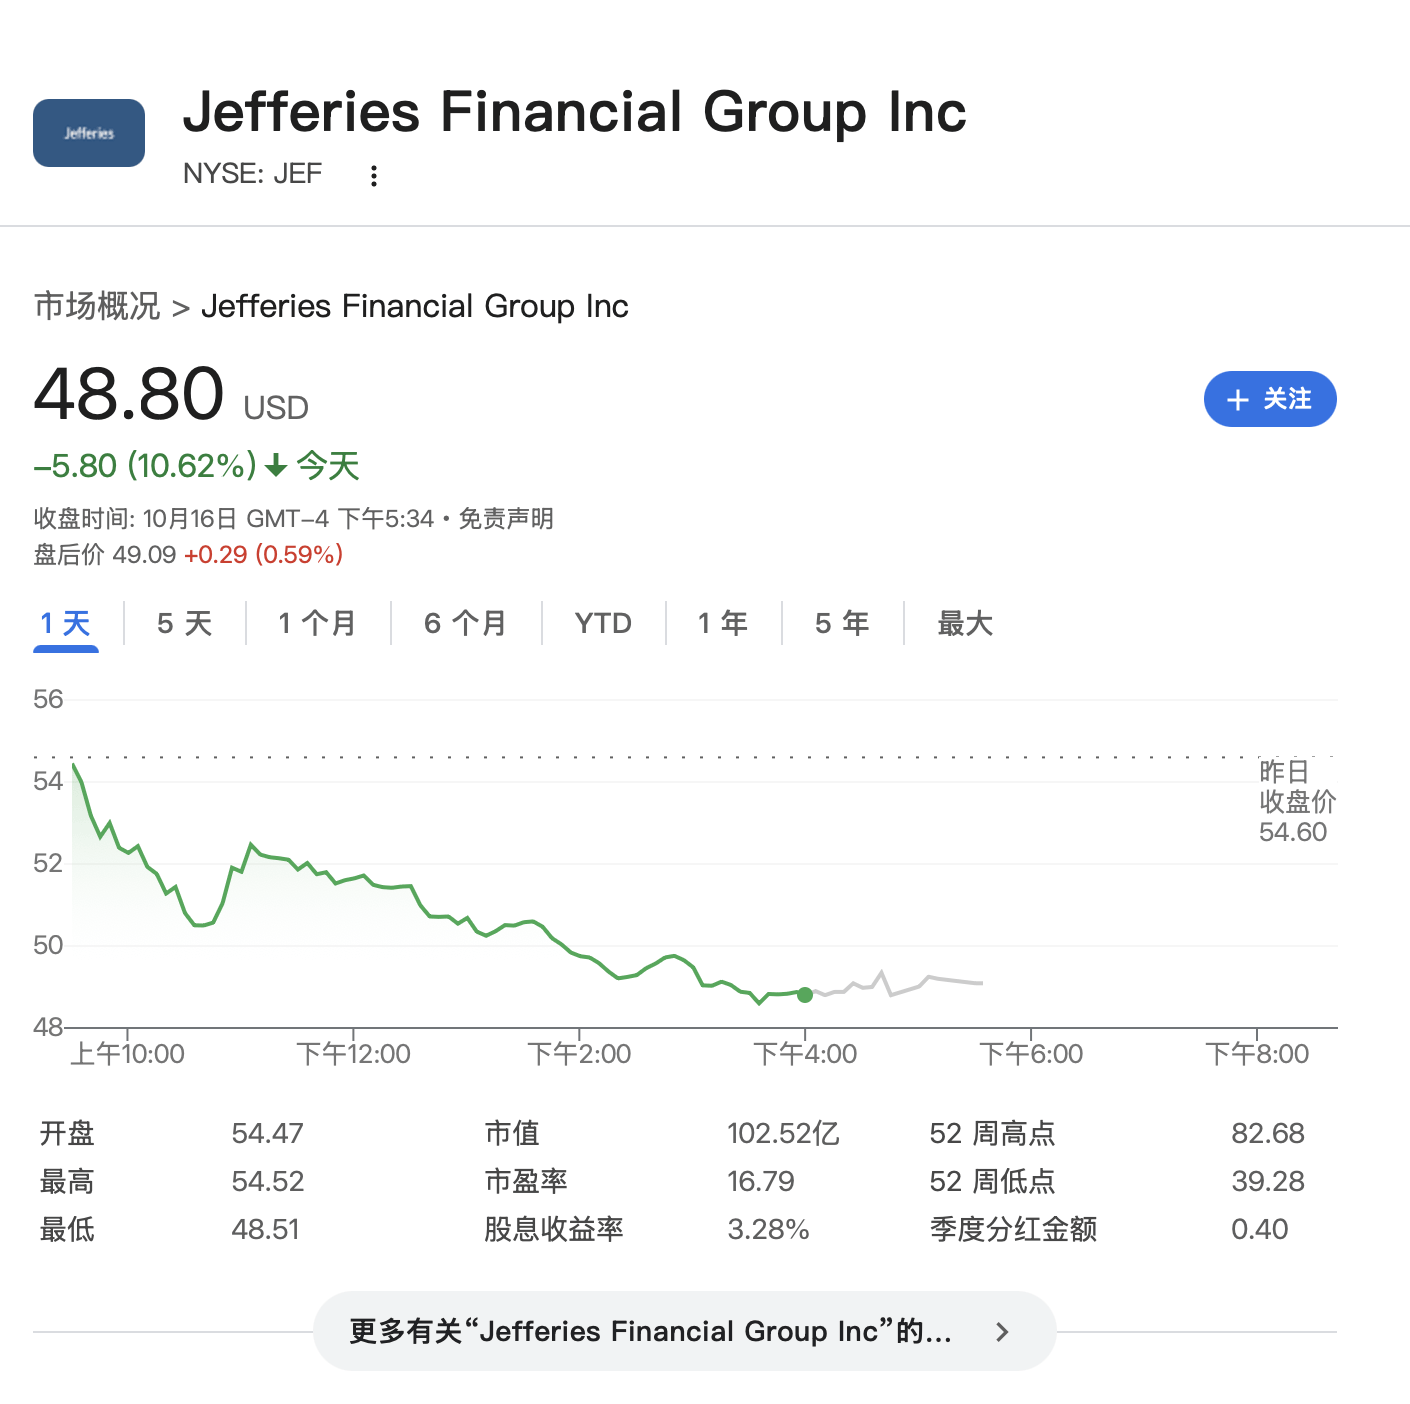The image size is (1410, 1404).
Task: Click the NYSE: JEF ticker label
Action: tap(252, 174)
